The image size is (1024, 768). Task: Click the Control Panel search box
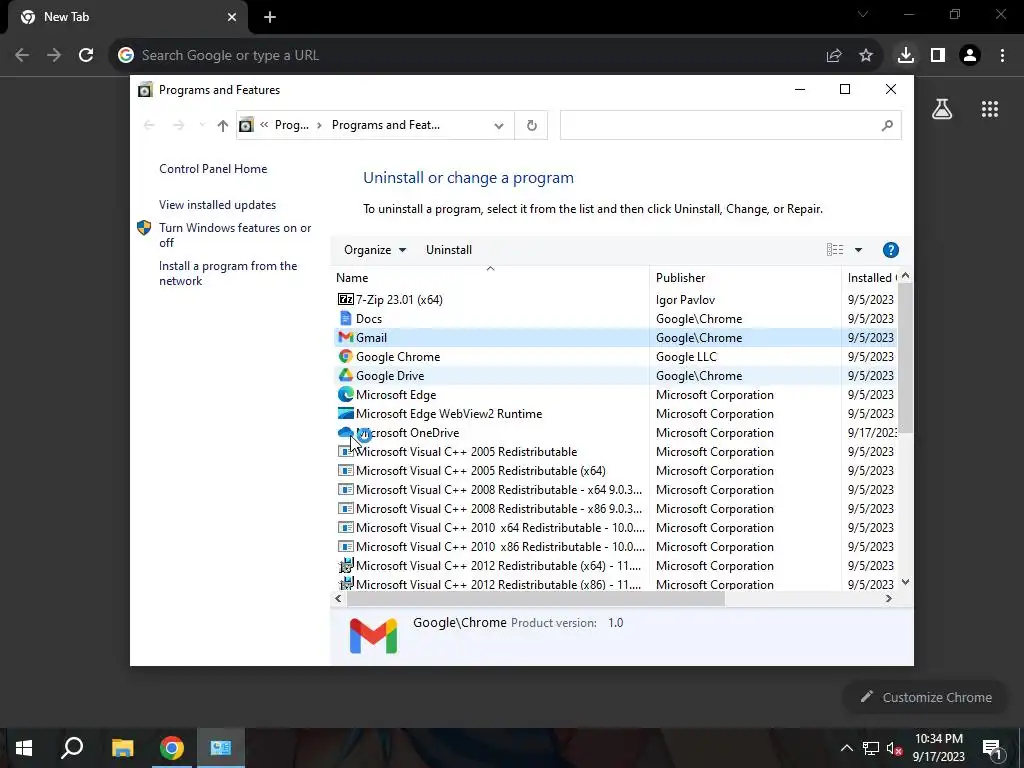pyautogui.click(x=730, y=125)
